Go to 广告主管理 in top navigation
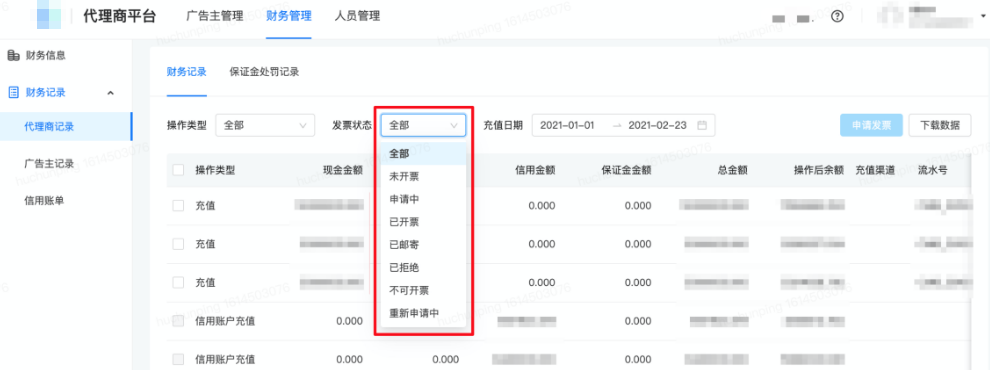Screen dimensions: 990x370 [215, 16]
